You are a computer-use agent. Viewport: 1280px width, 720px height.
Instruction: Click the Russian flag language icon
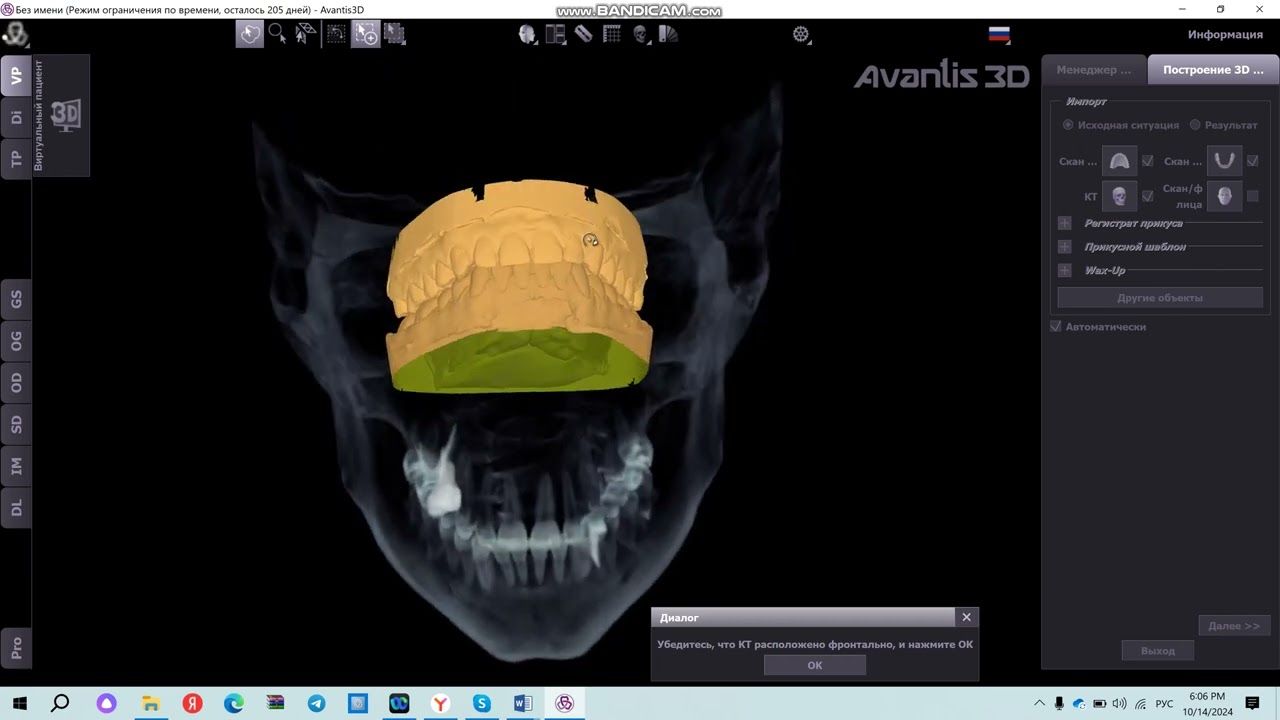pos(999,34)
